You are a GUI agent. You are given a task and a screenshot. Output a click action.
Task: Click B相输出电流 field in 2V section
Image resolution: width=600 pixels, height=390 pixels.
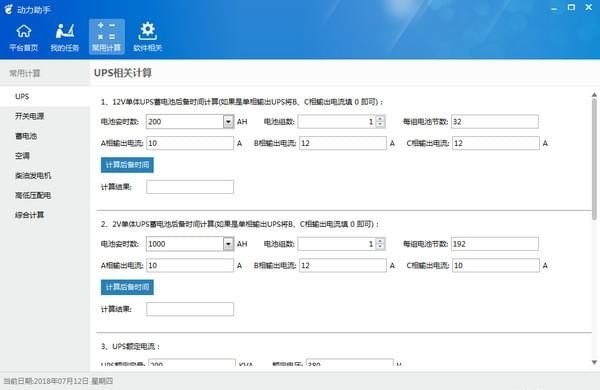click(343, 265)
